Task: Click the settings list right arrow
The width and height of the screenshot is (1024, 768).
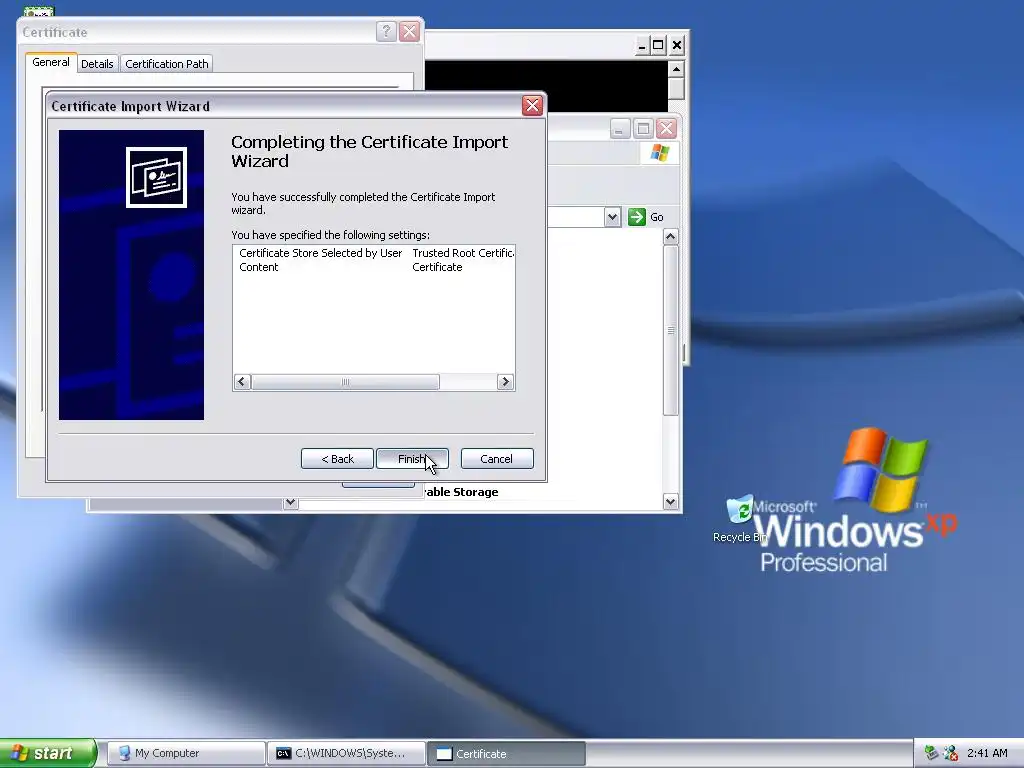Action: (x=505, y=382)
